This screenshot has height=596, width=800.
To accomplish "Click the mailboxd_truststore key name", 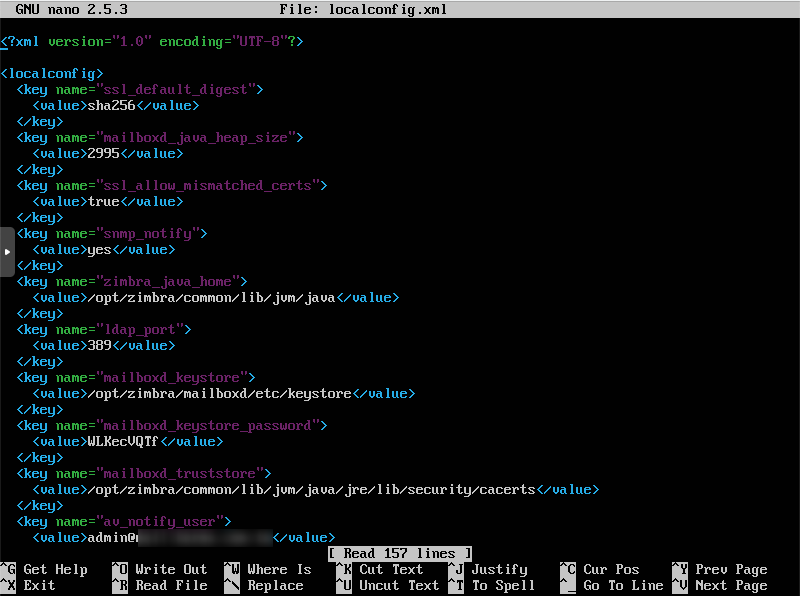I will click(x=180, y=474).
